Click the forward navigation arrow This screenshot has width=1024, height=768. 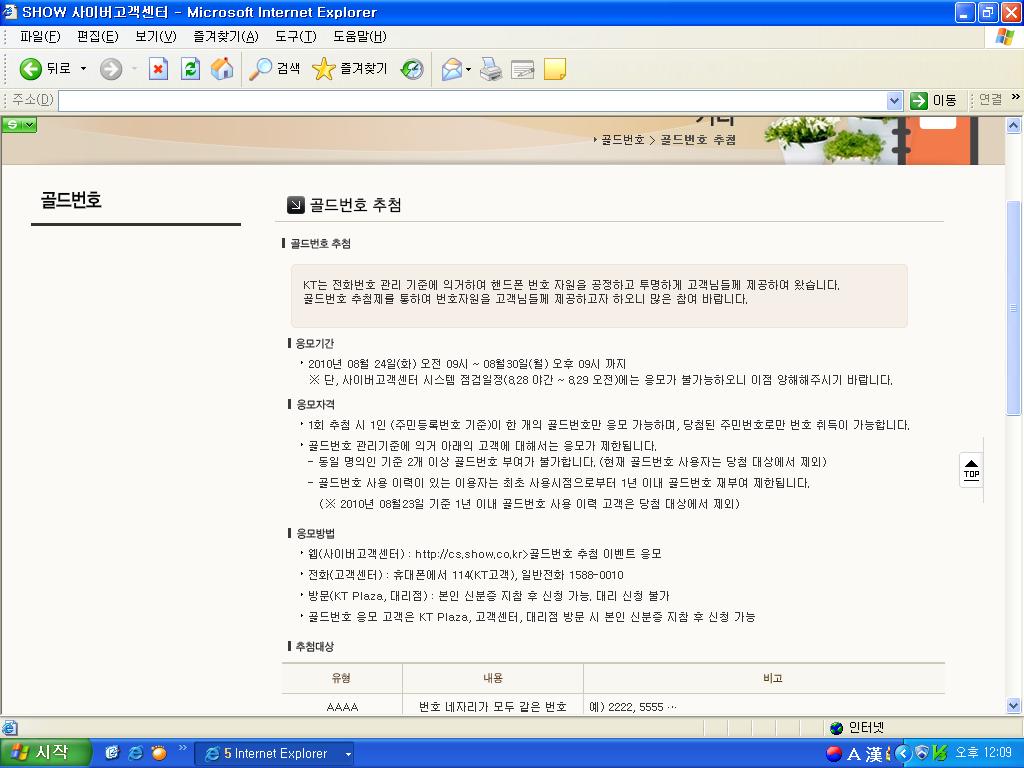pos(111,69)
